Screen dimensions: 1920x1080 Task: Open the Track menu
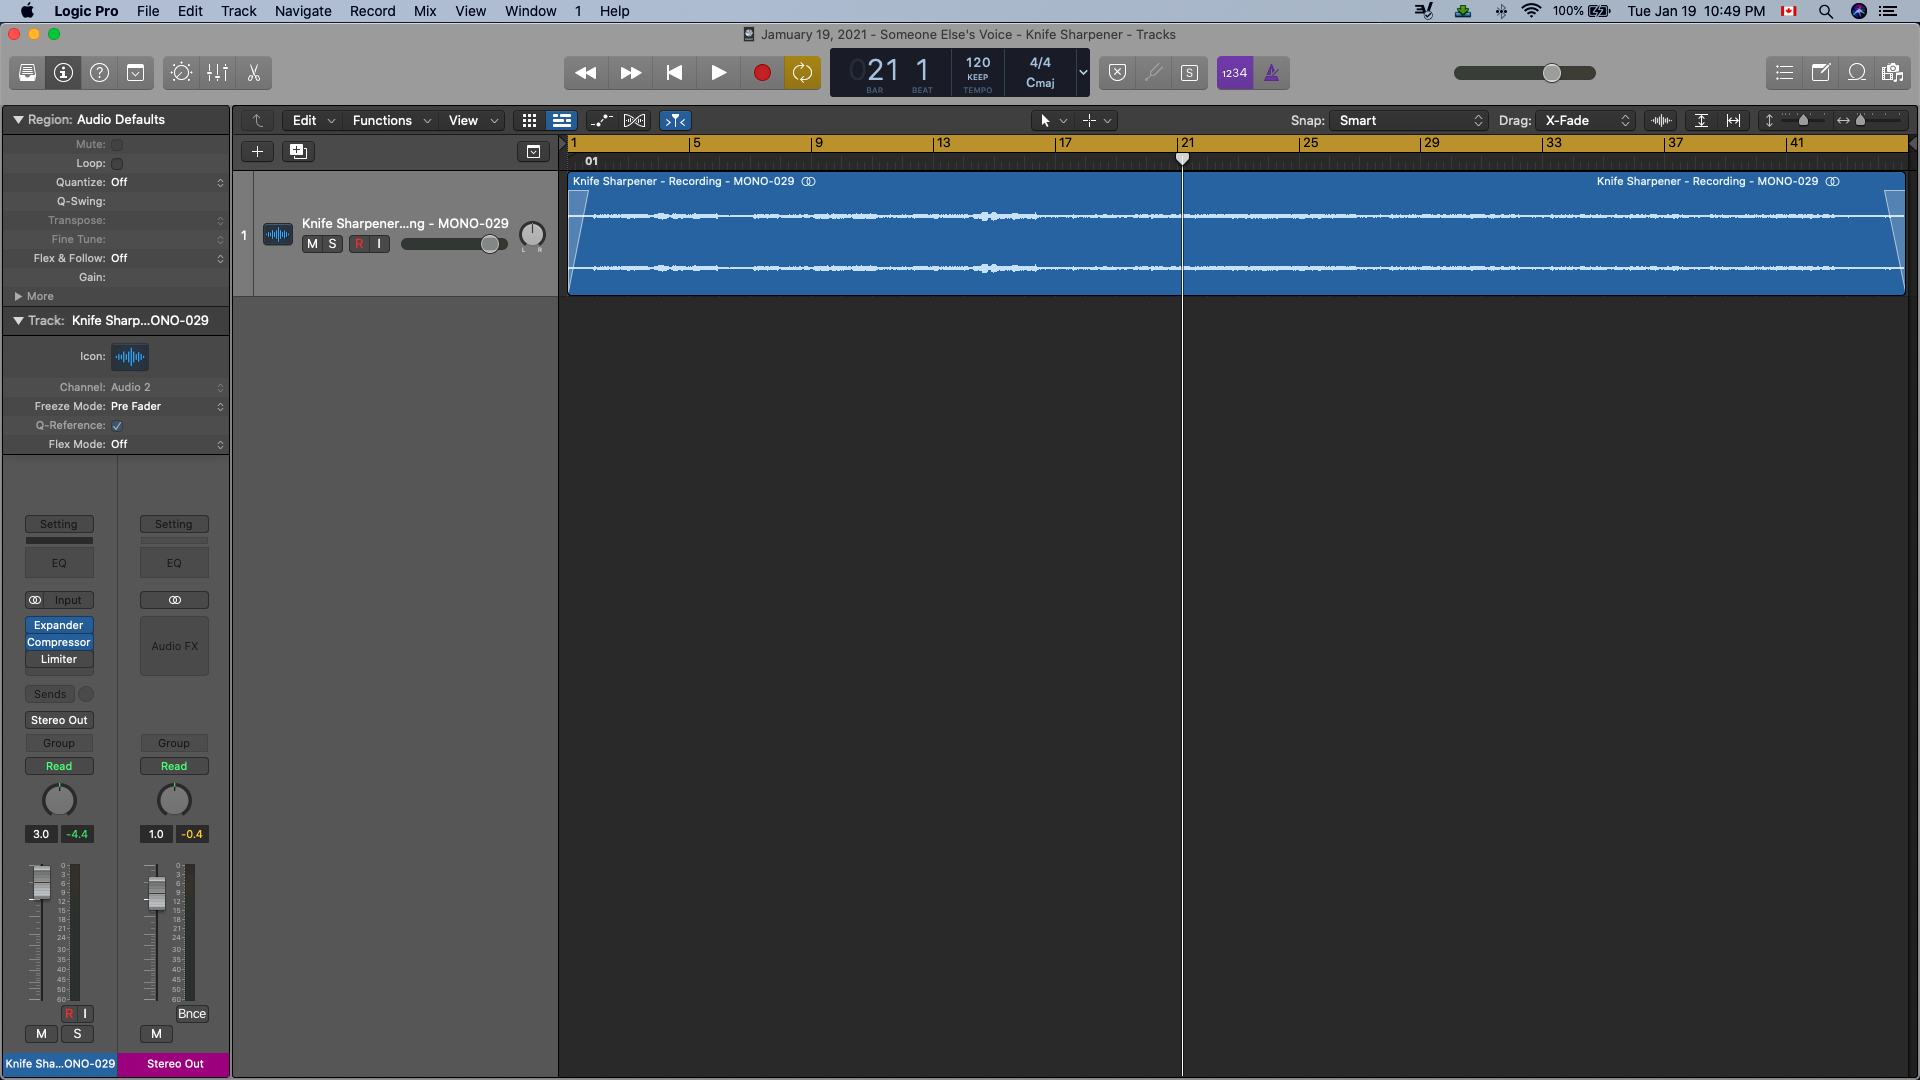pyautogui.click(x=239, y=11)
